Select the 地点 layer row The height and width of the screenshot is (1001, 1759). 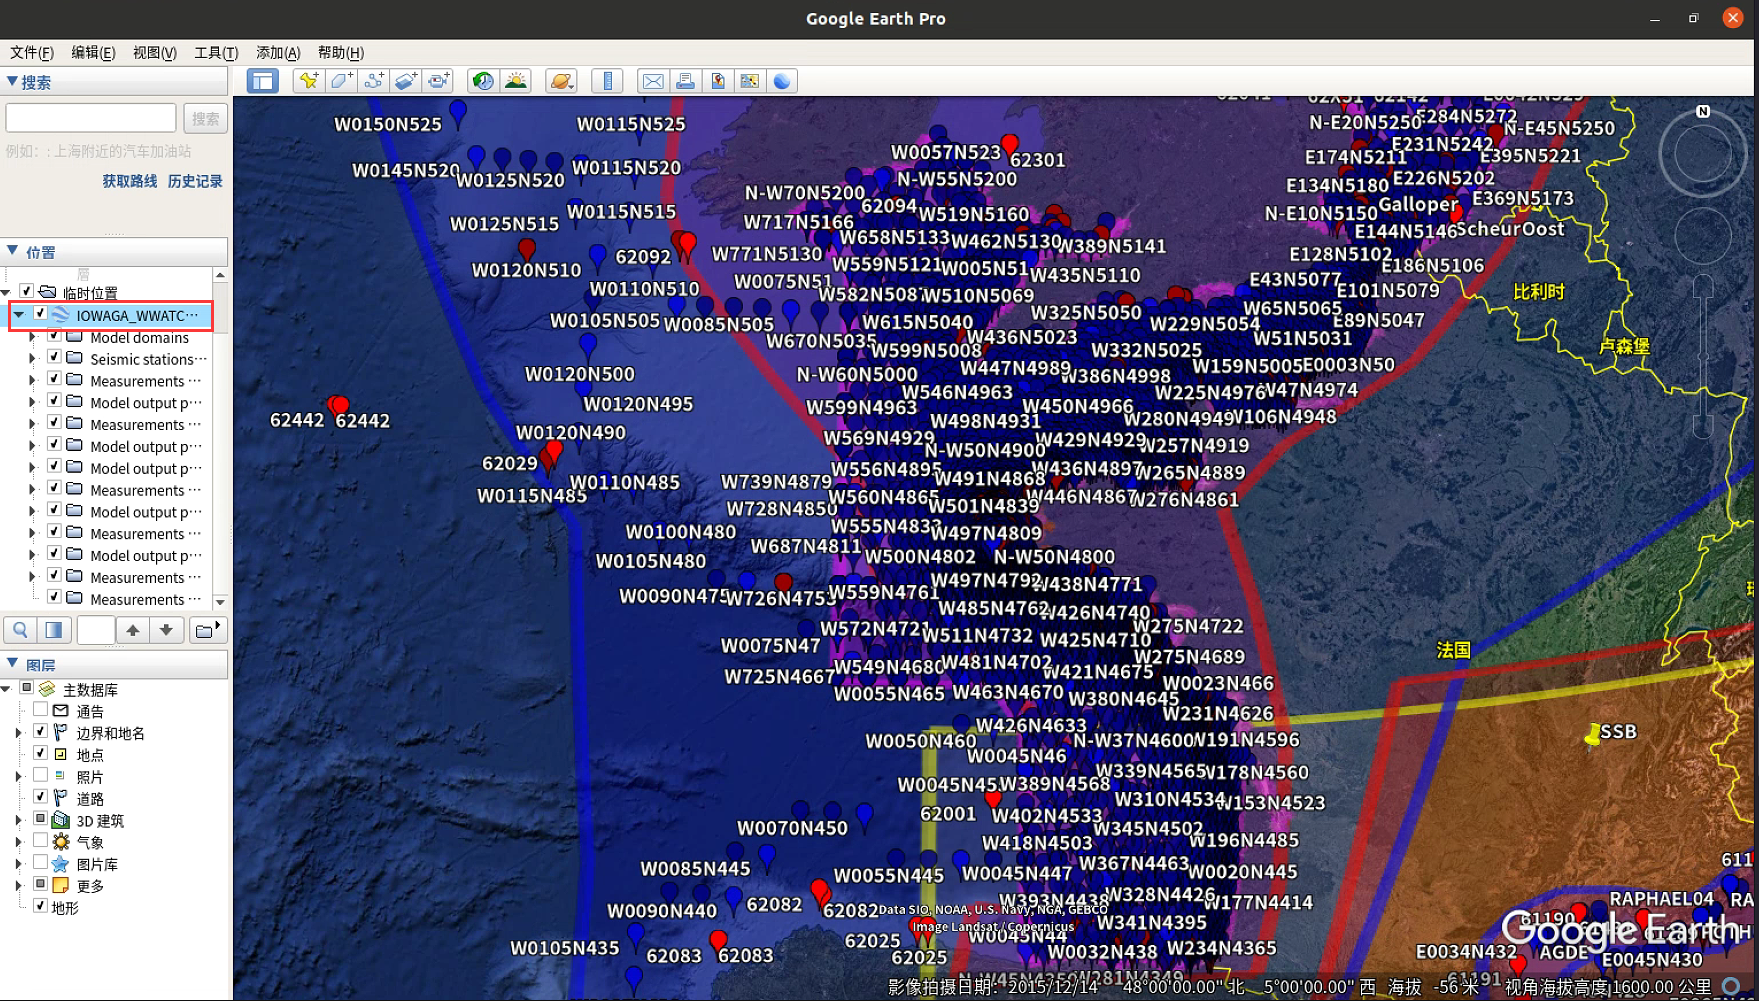[90, 754]
